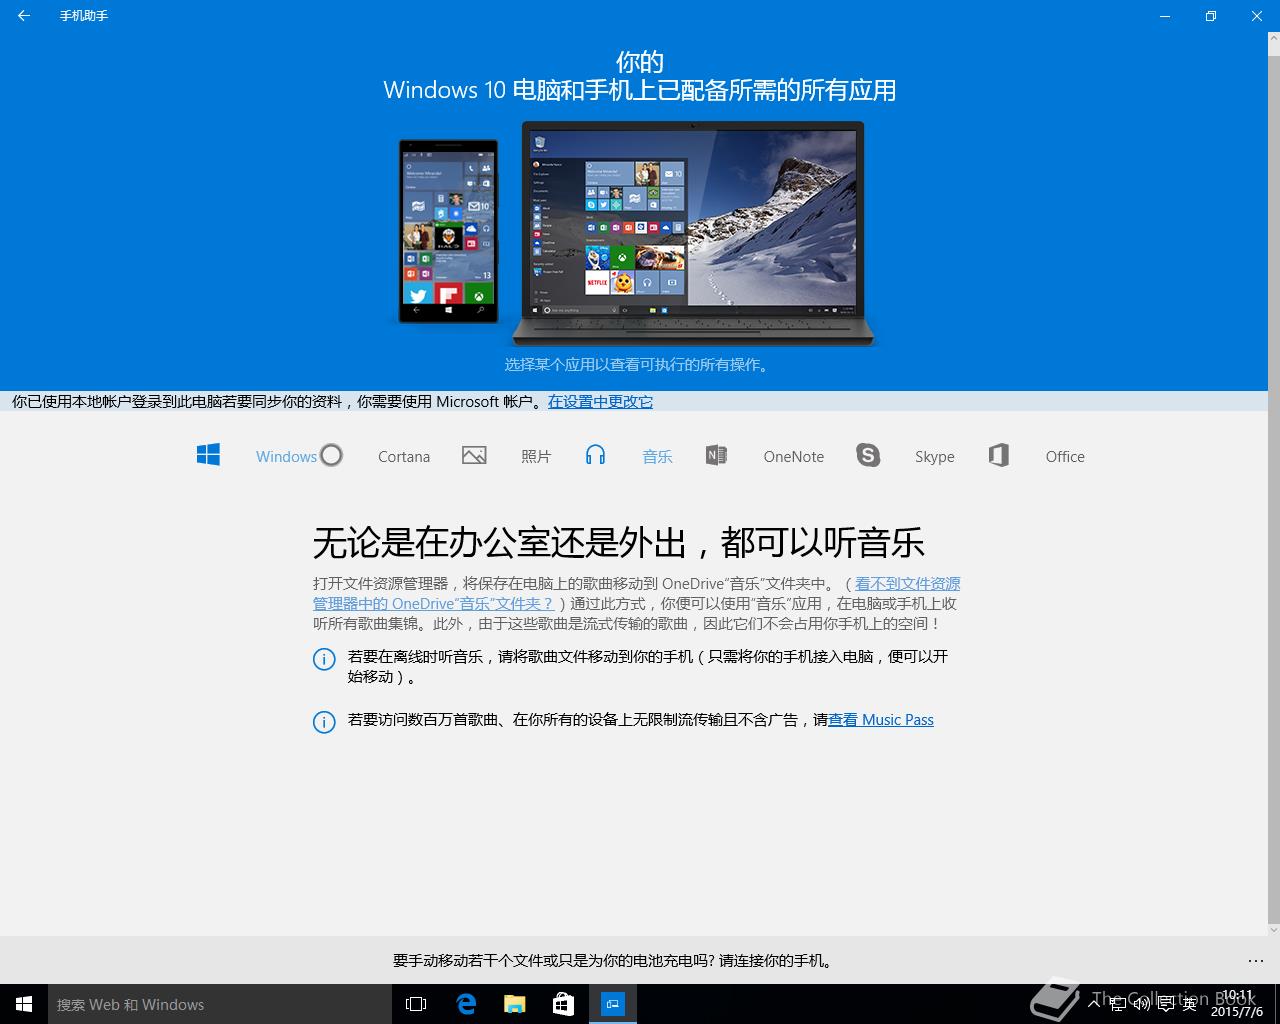Click the laptop image in banner
This screenshot has width=1280, height=1024.
click(x=692, y=233)
